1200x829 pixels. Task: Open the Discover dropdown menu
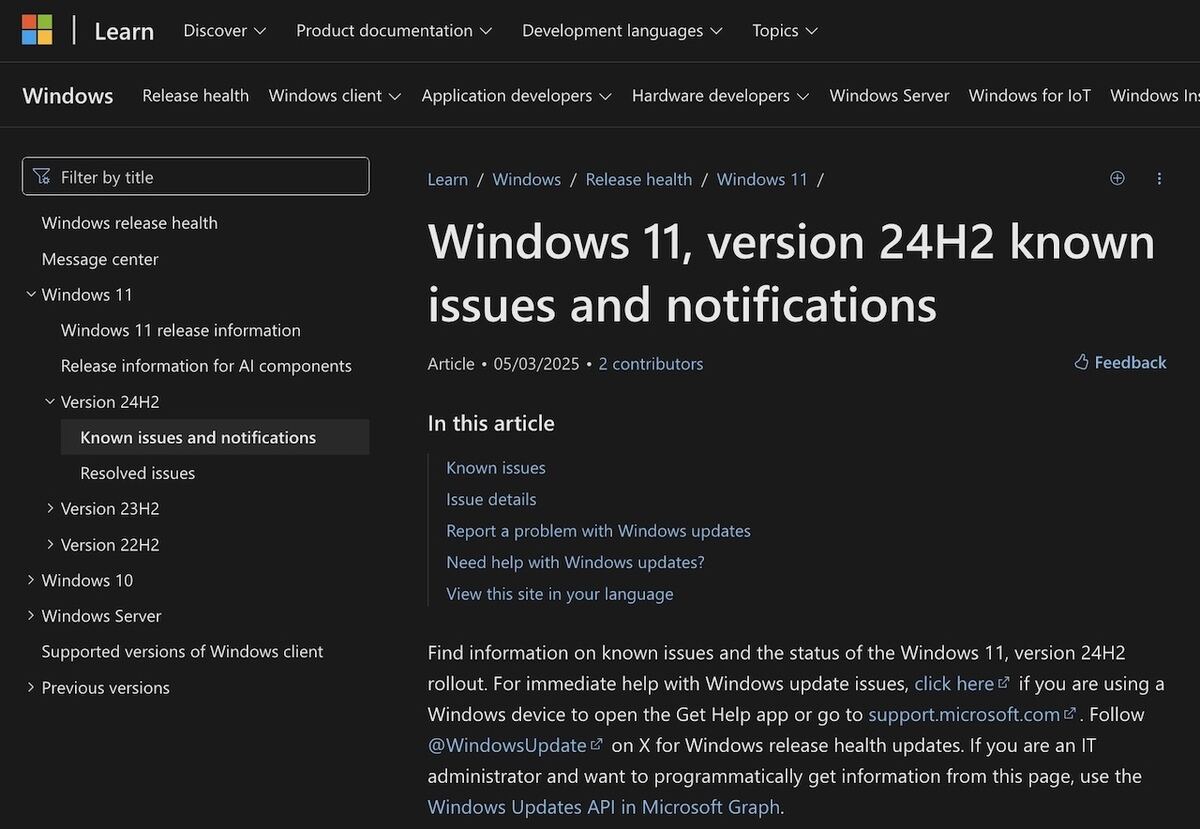[x=224, y=31]
